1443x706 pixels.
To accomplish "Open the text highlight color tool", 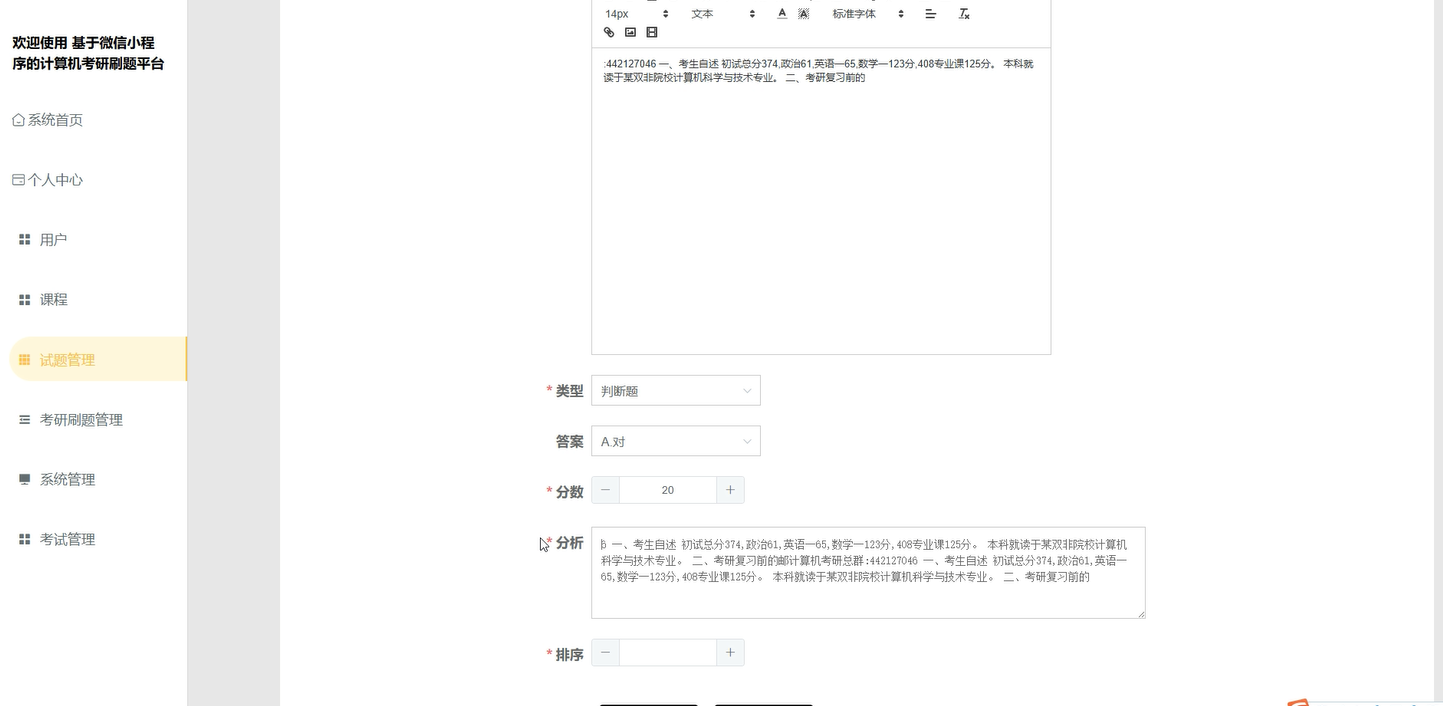I will (x=803, y=13).
